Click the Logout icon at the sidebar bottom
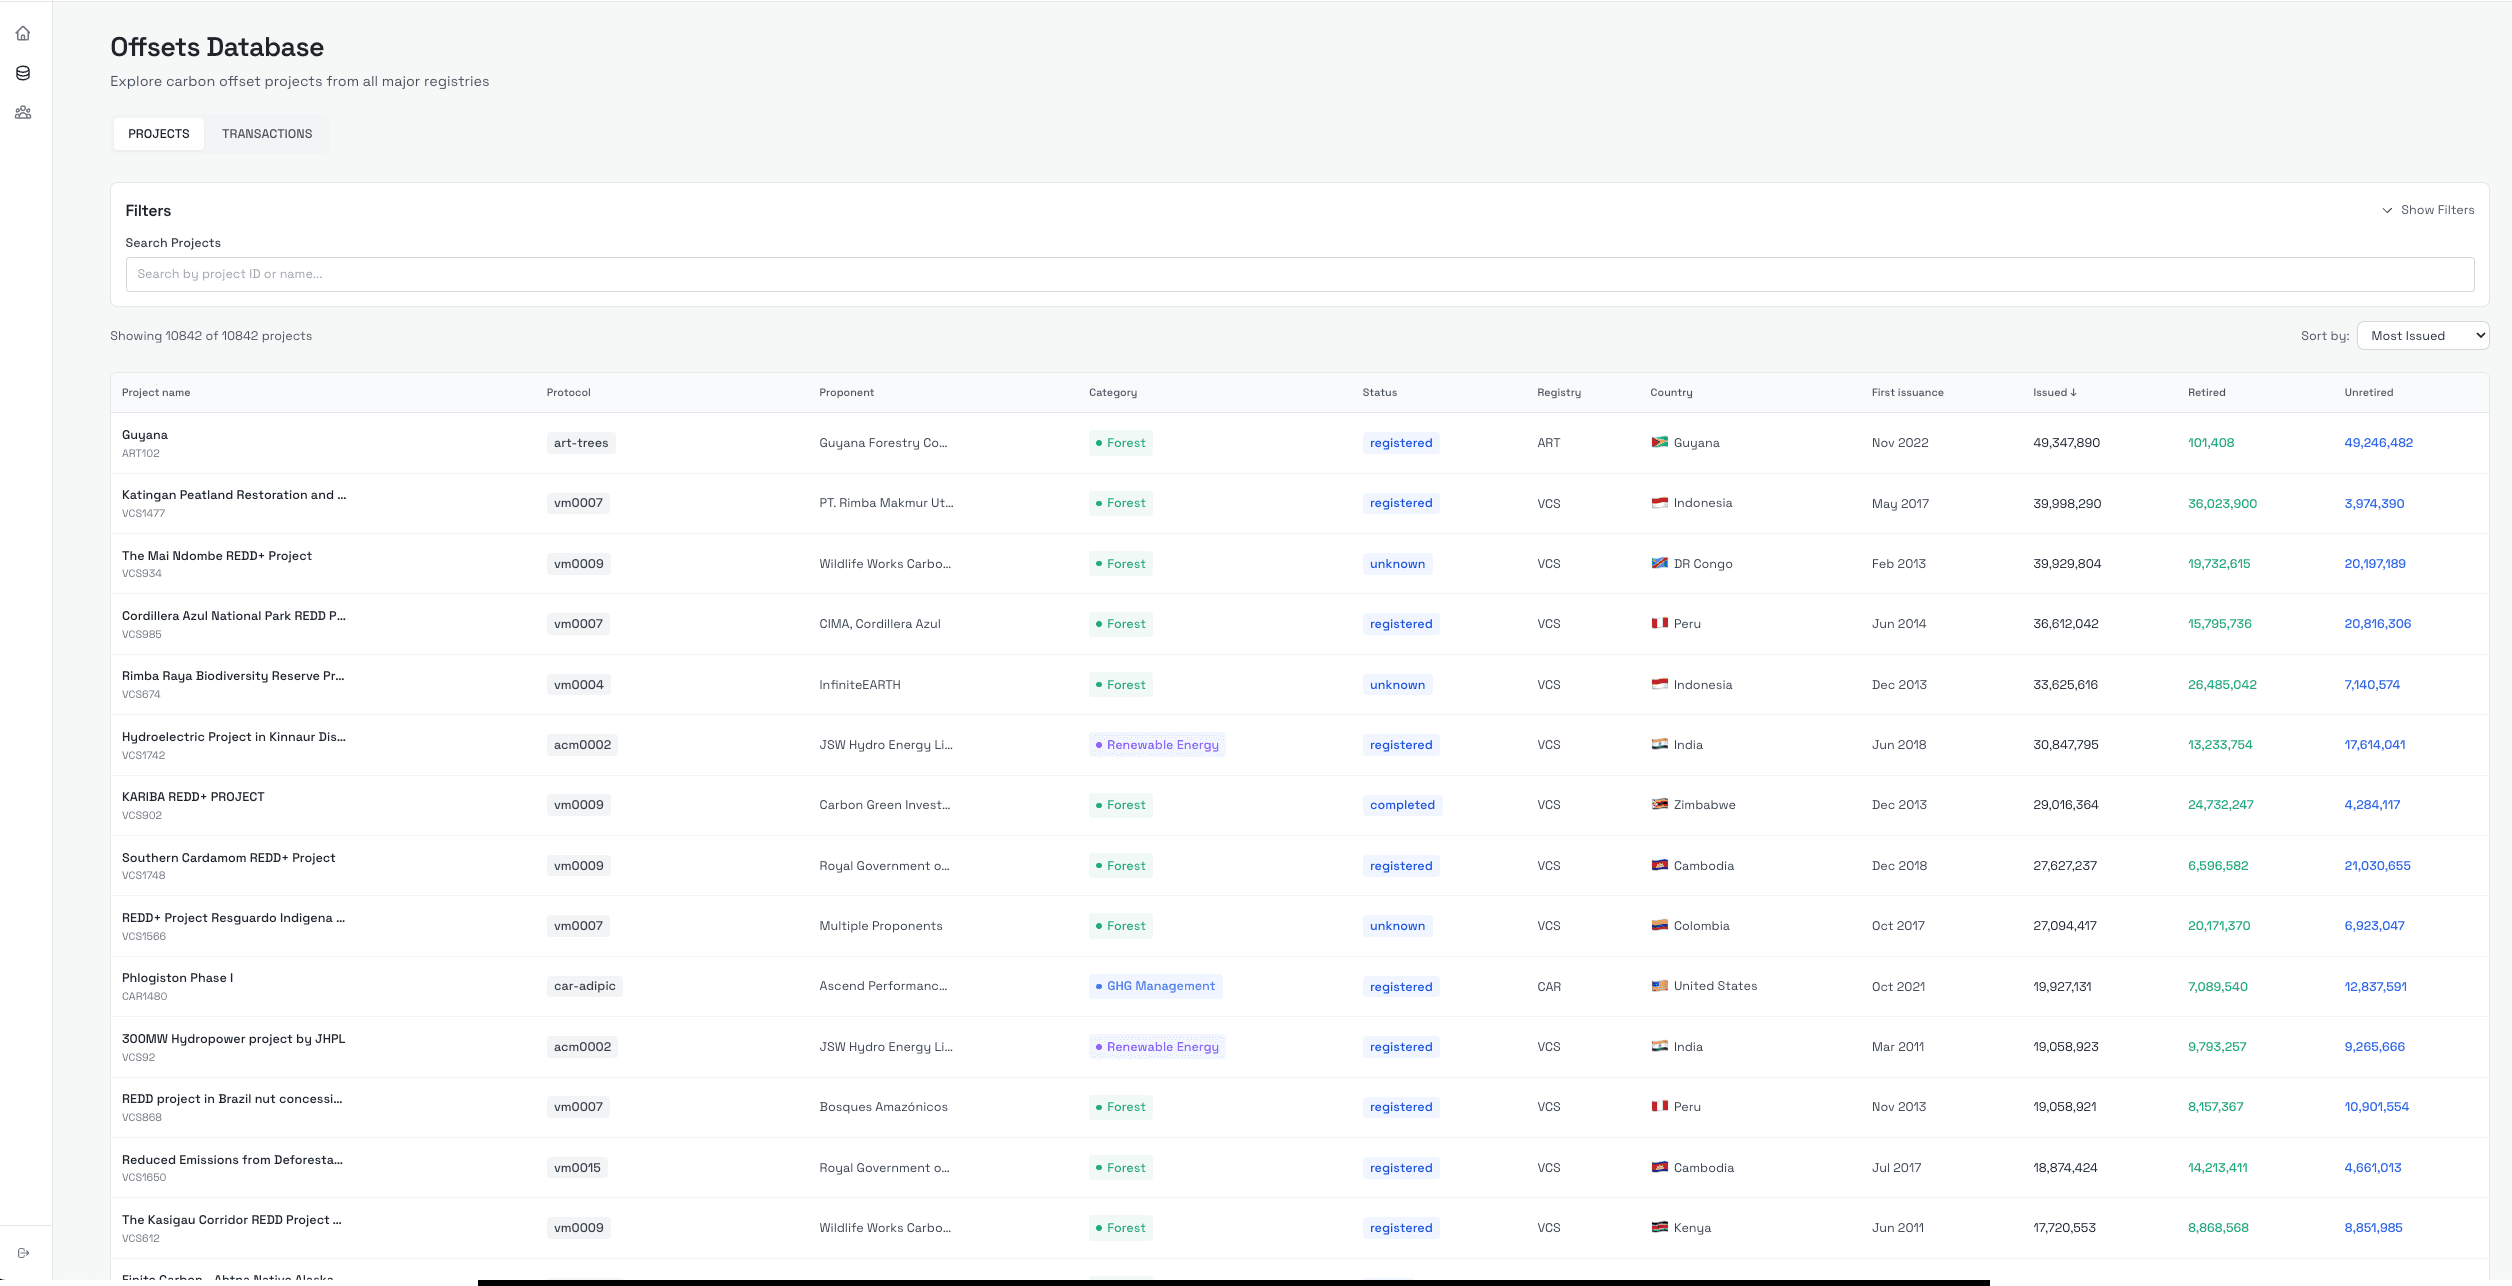This screenshot has height=1286, width=2512. (23, 1252)
